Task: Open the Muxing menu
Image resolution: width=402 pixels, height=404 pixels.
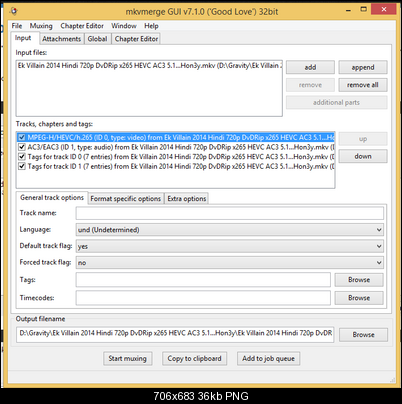Action: (x=41, y=26)
